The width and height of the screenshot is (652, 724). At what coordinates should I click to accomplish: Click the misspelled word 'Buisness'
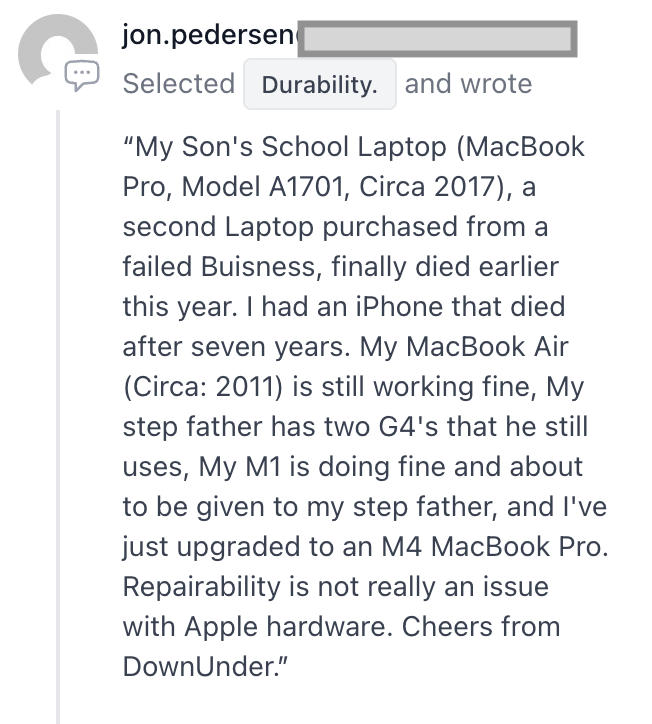259,267
